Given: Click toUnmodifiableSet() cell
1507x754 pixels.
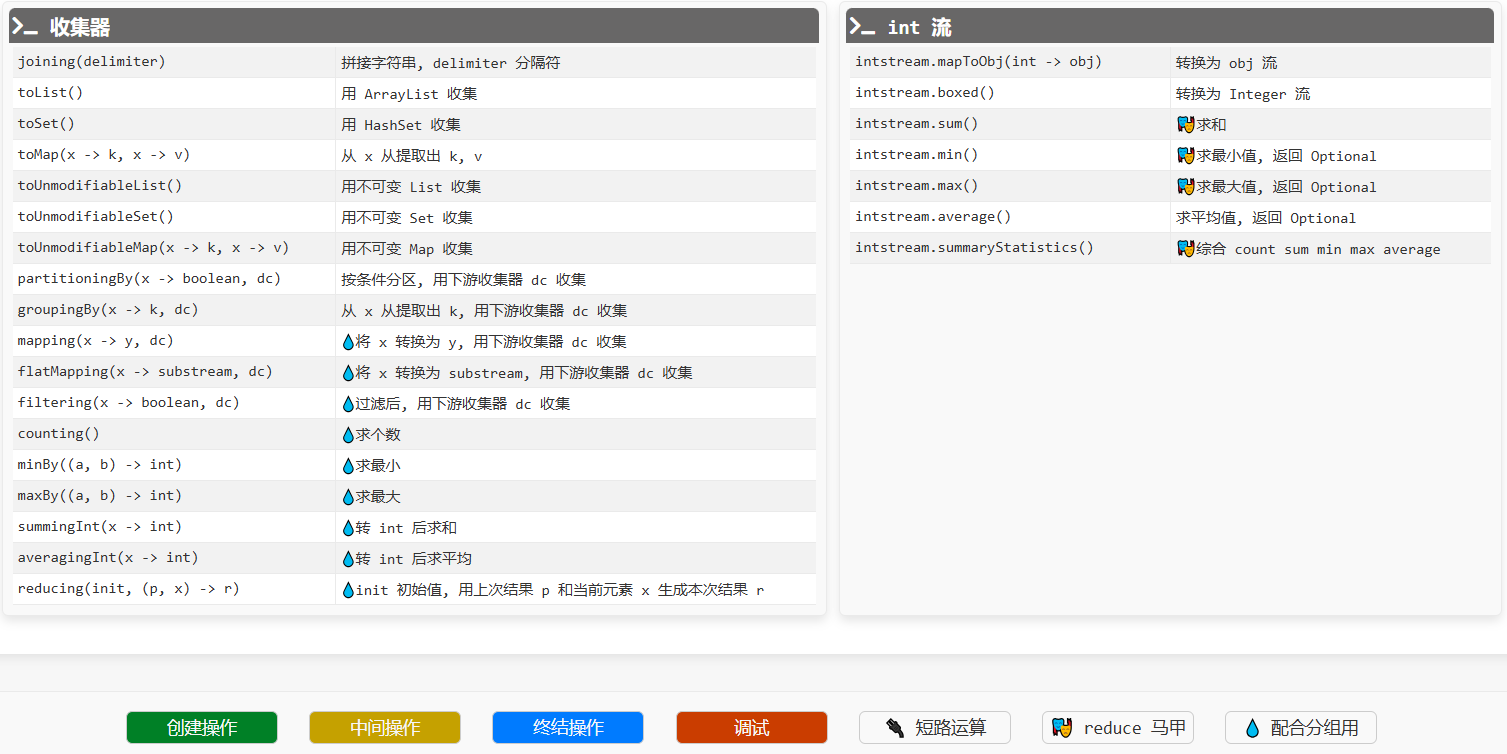Looking at the screenshot, I should pos(174,217).
